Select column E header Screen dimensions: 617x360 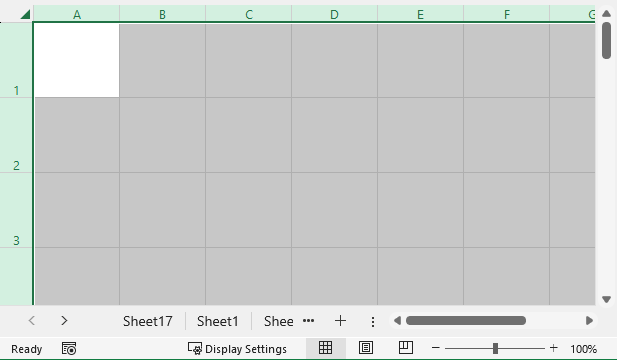pos(420,15)
